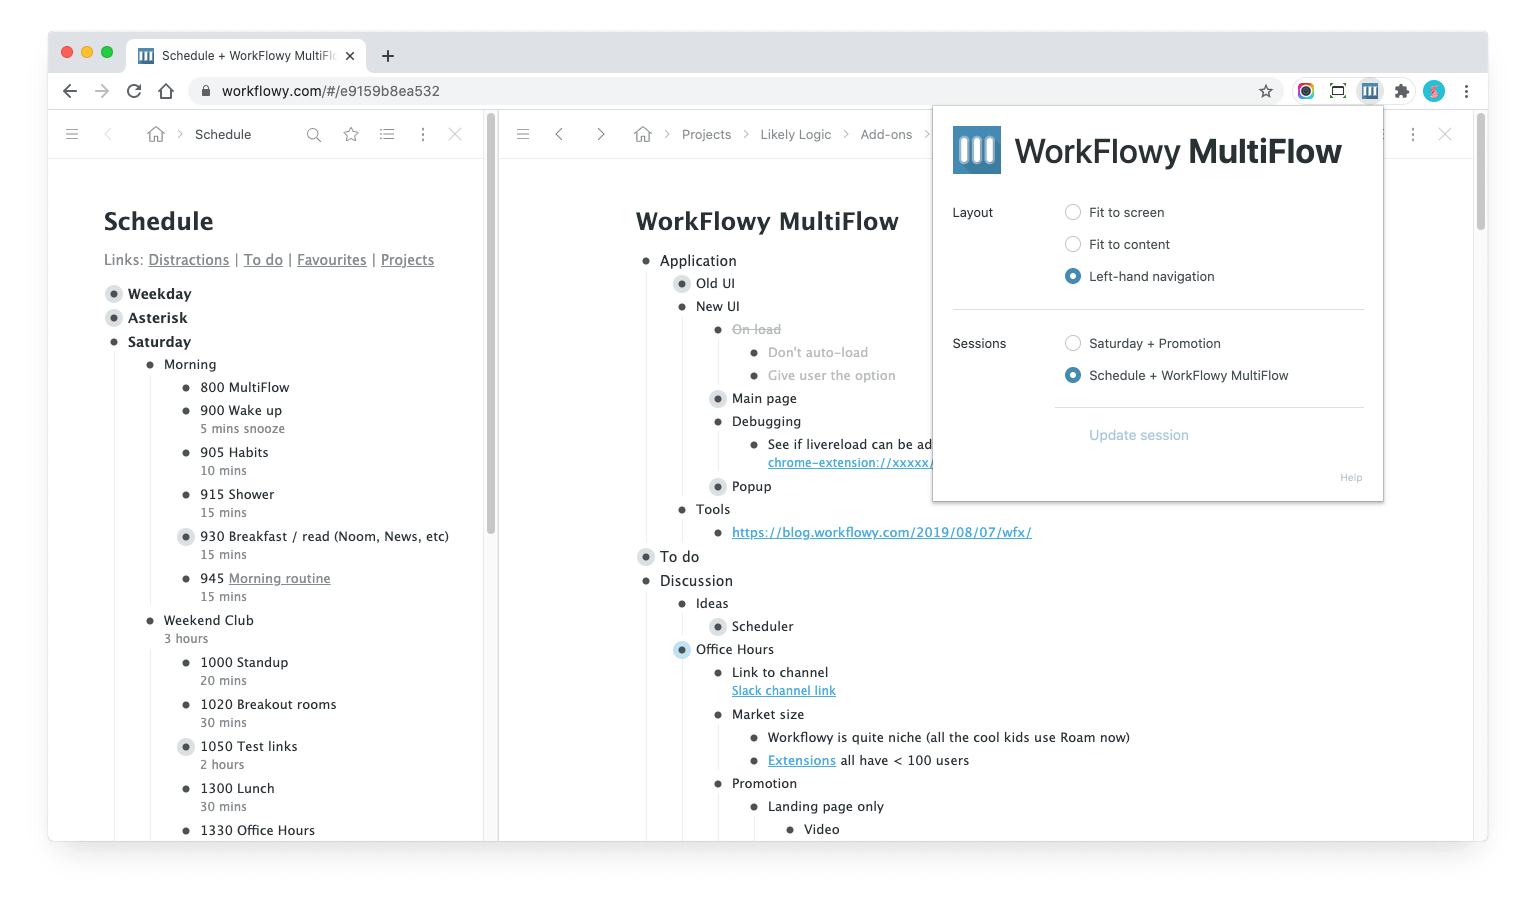Expand the Weekday node
Viewport: 1536px width, 908px height.
tap(114, 293)
